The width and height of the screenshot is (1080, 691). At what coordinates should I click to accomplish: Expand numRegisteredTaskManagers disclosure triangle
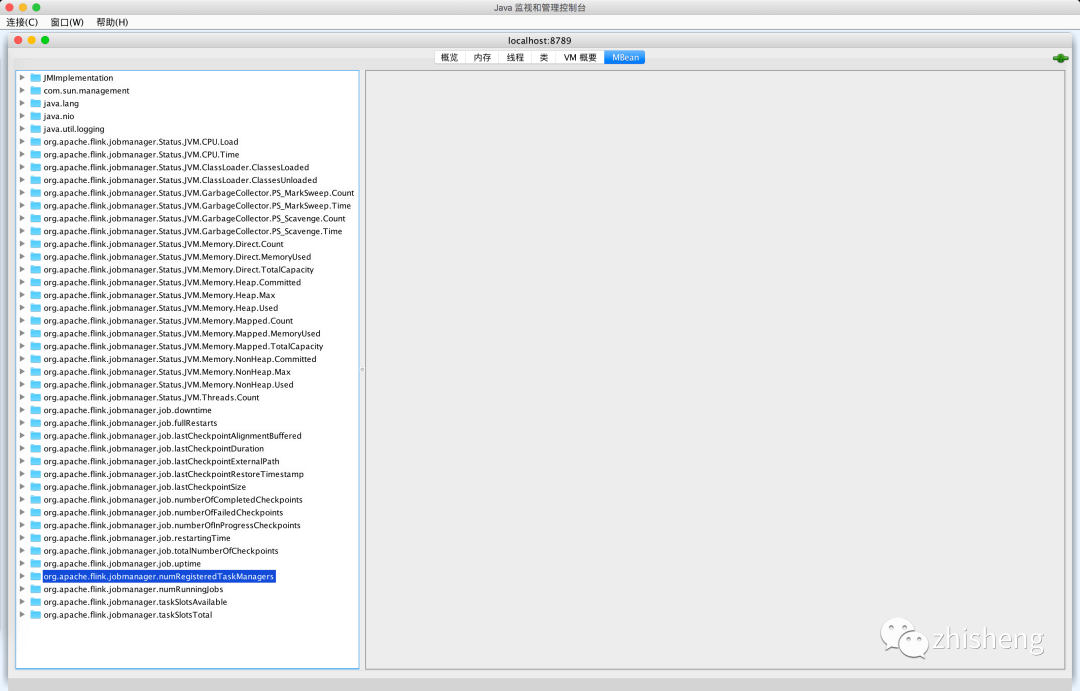(x=22, y=577)
